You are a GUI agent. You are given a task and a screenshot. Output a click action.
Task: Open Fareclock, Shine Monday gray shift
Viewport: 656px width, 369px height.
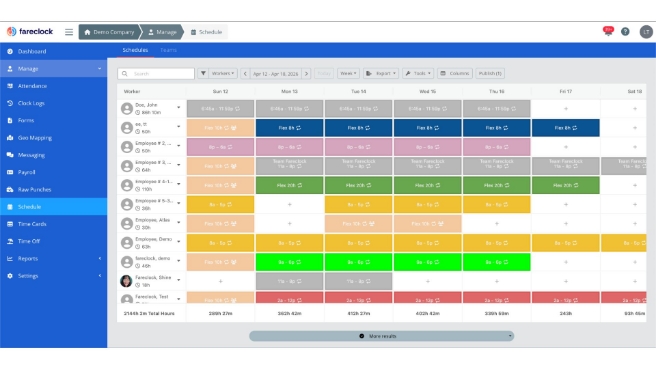(x=290, y=282)
